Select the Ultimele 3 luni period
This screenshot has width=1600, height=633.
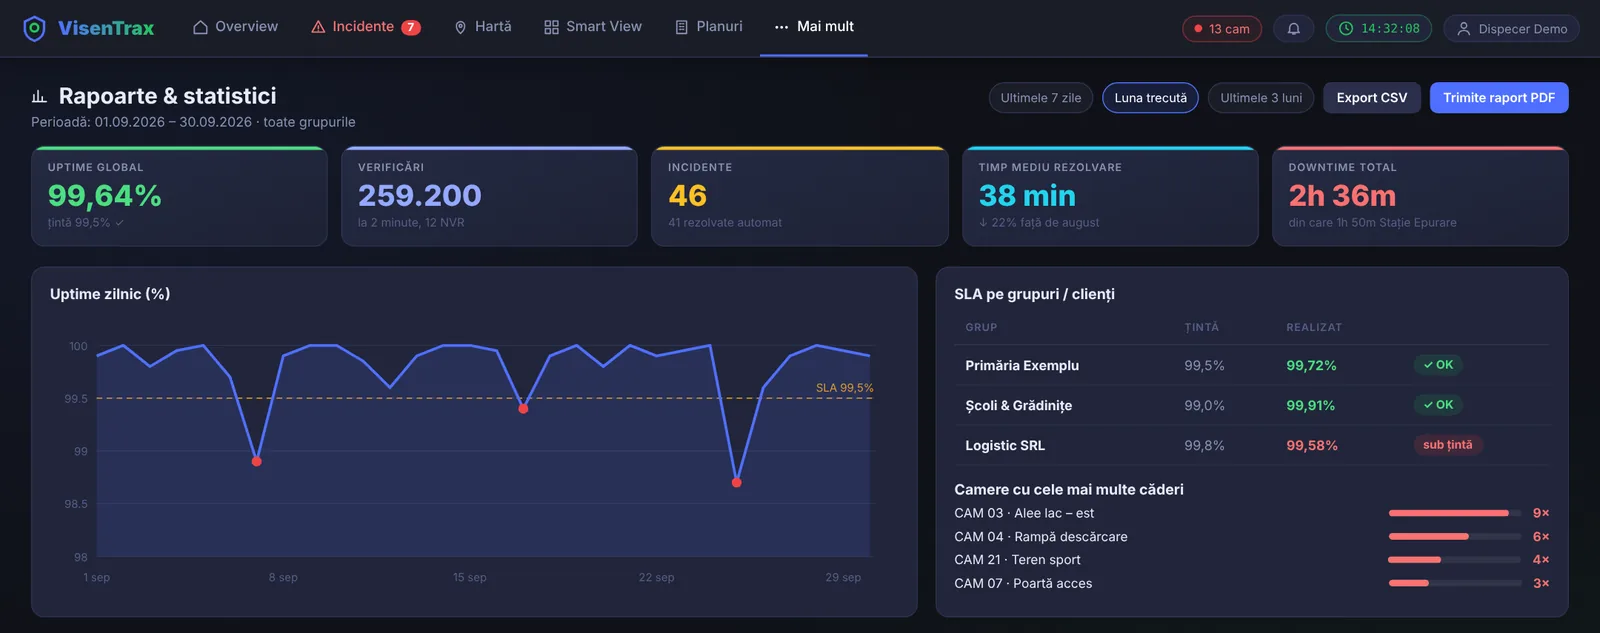1261,98
